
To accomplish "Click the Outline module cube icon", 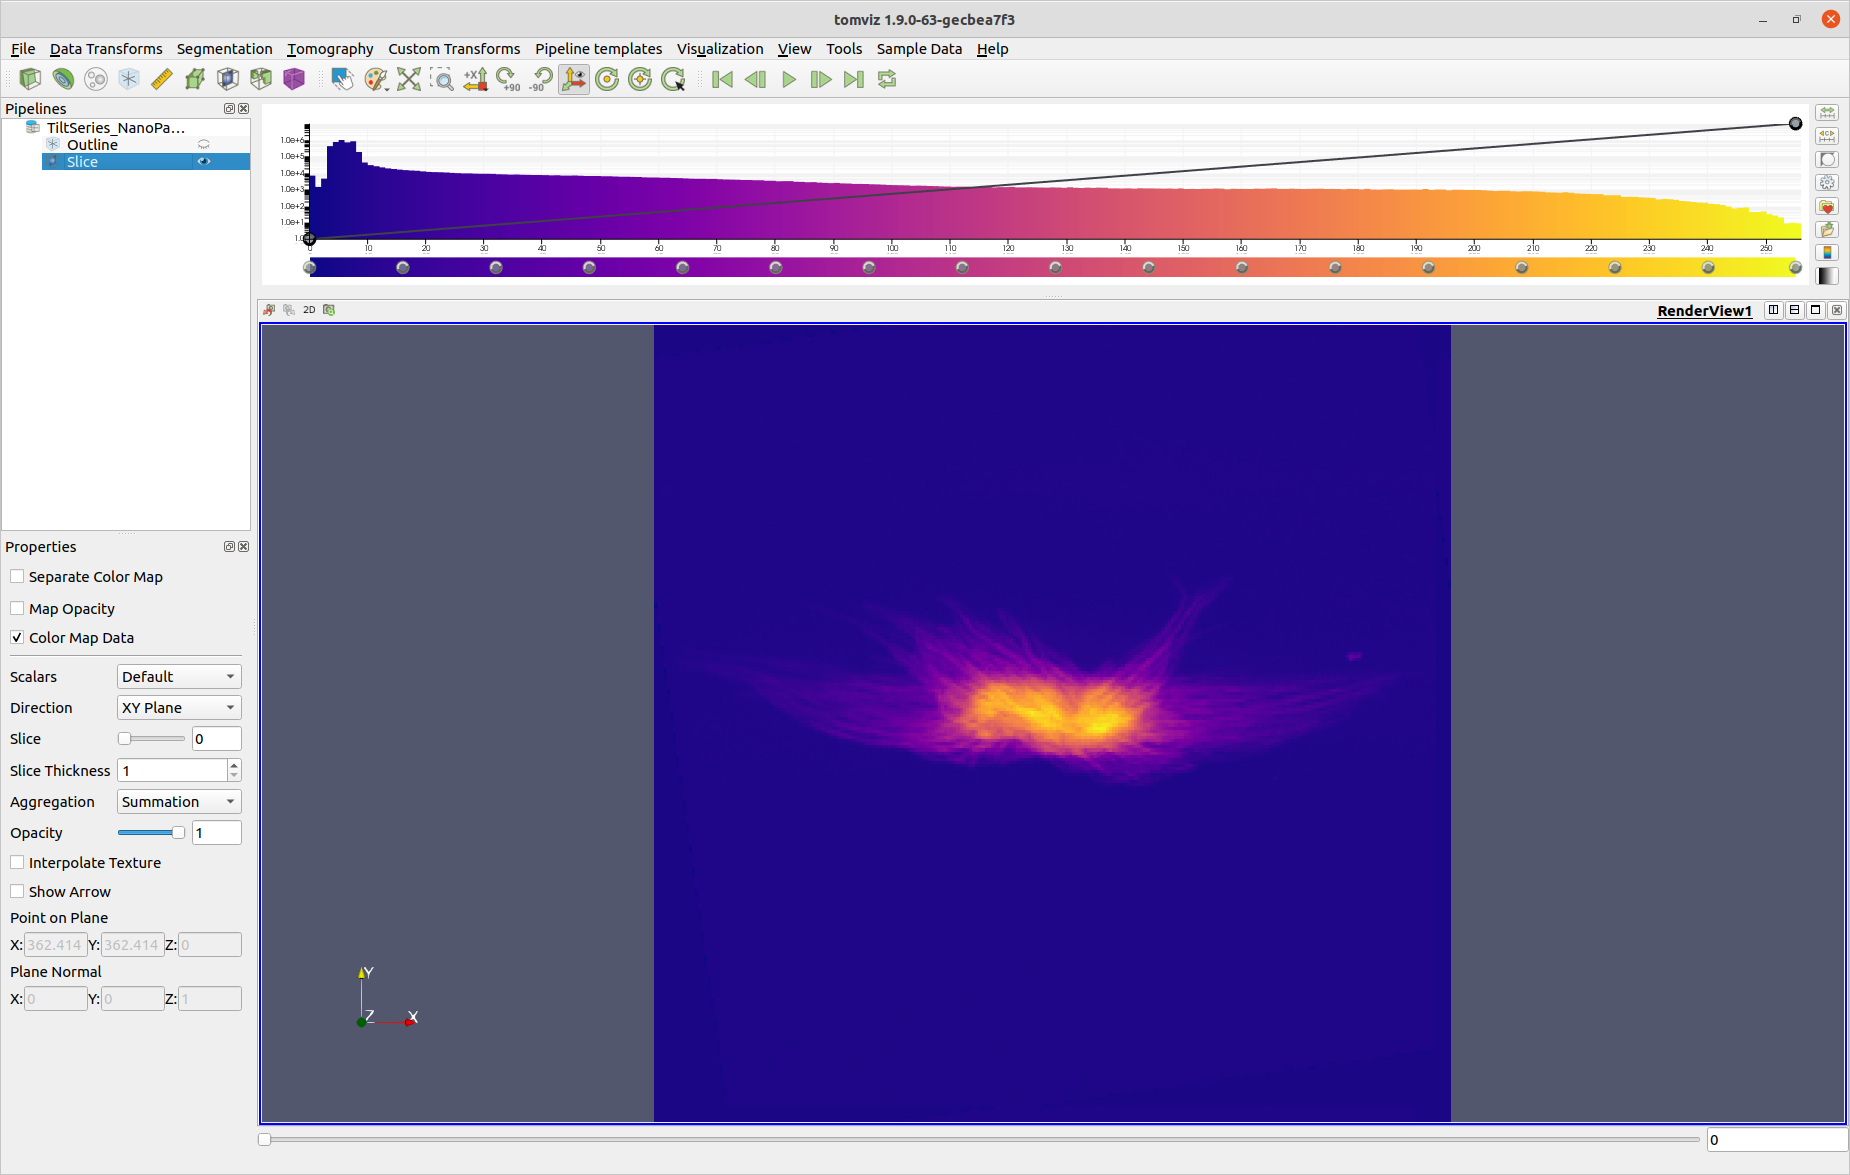I will [x=129, y=79].
